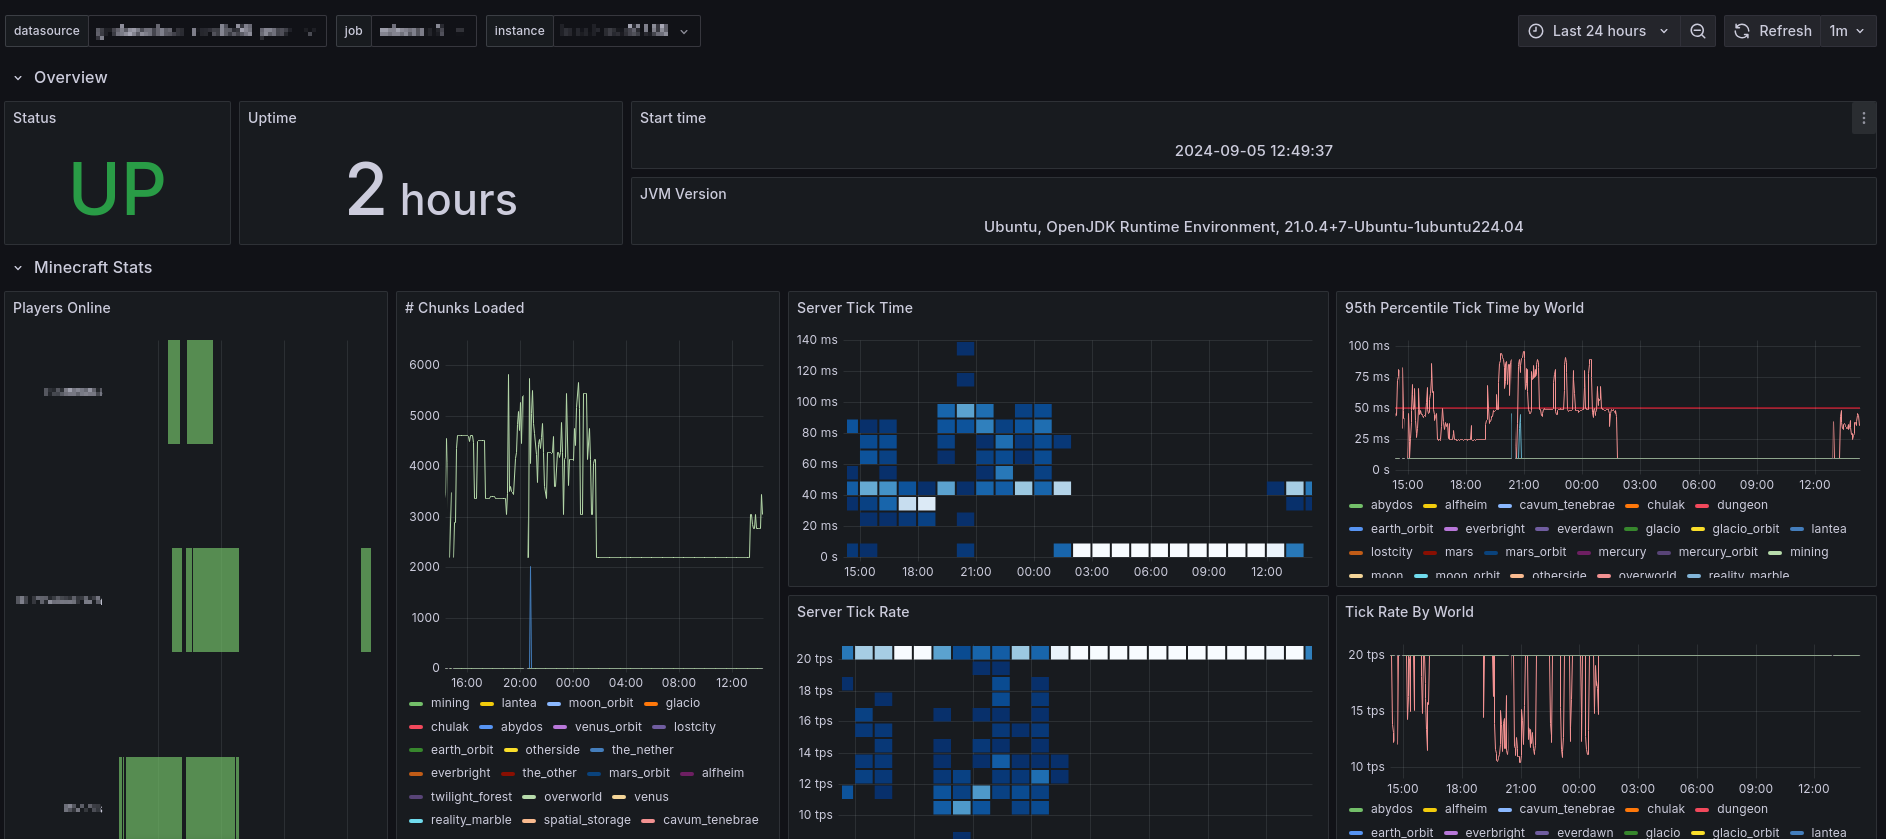Viewport: 1886px width, 839px height.
Task: Click the Players Online panel title
Action: 62,308
